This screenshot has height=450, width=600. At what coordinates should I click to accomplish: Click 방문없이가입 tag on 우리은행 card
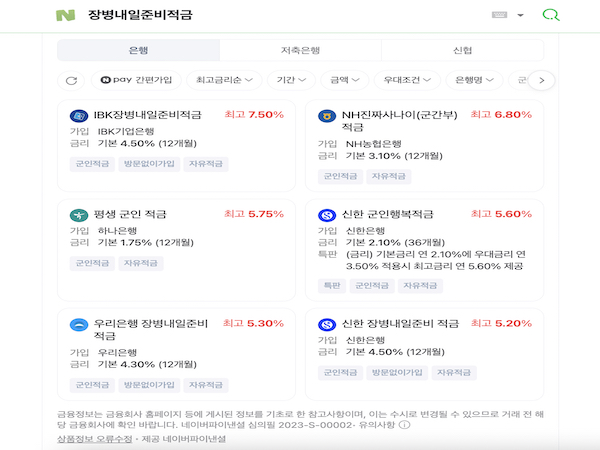click(x=149, y=385)
